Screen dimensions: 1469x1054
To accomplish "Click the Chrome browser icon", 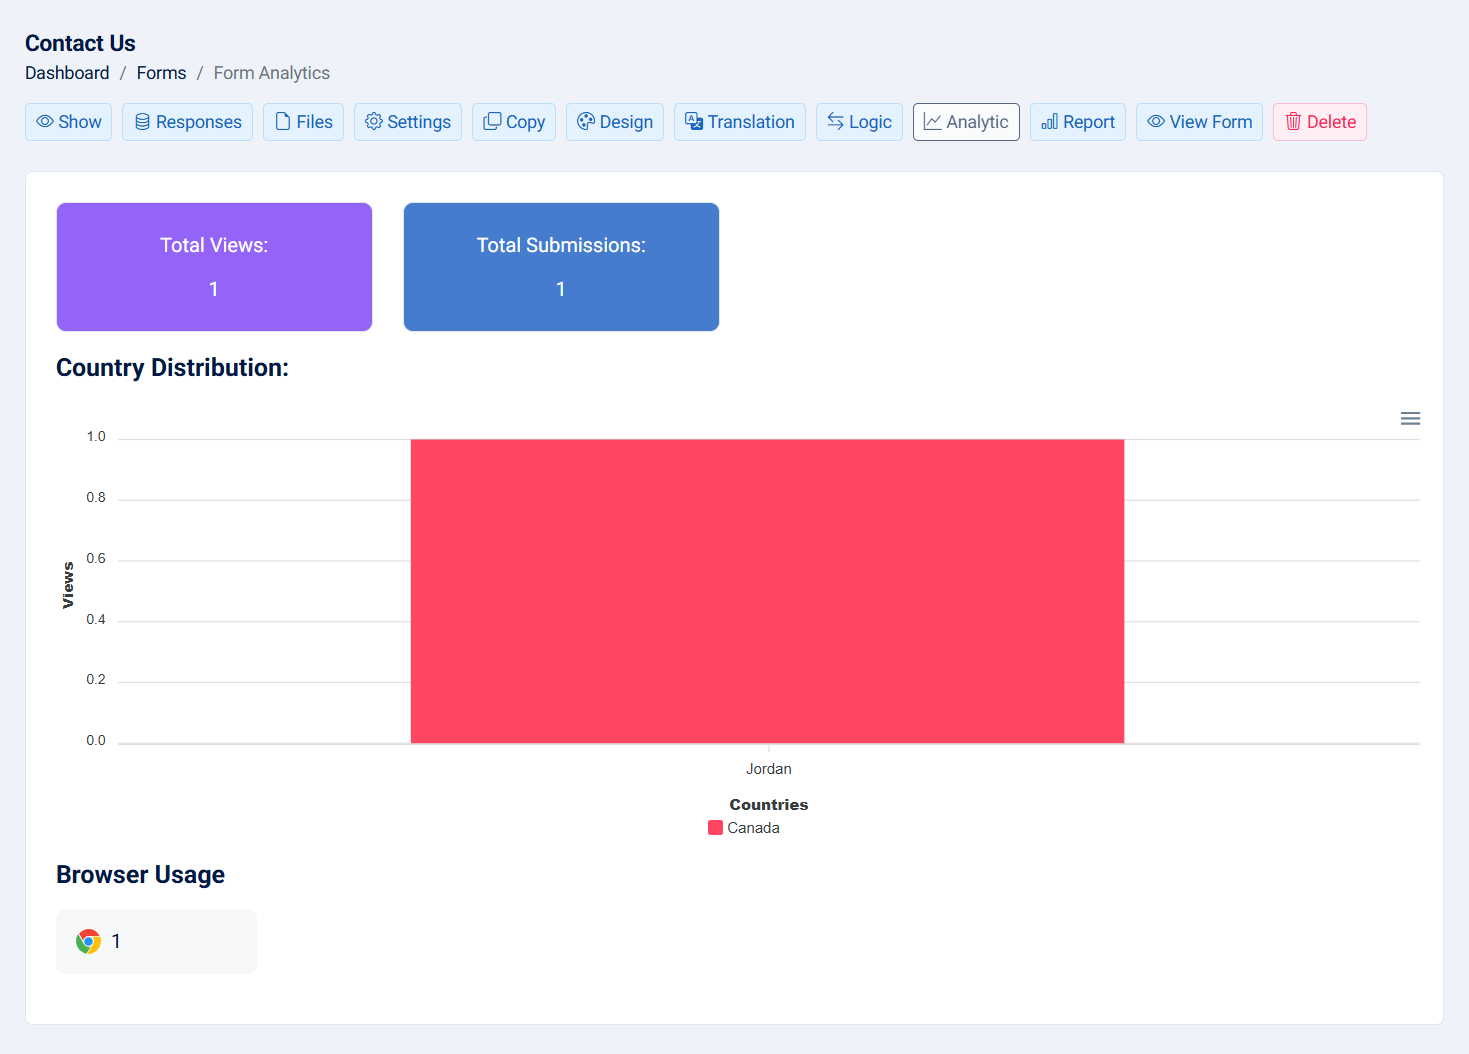I will pyautogui.click(x=89, y=941).
